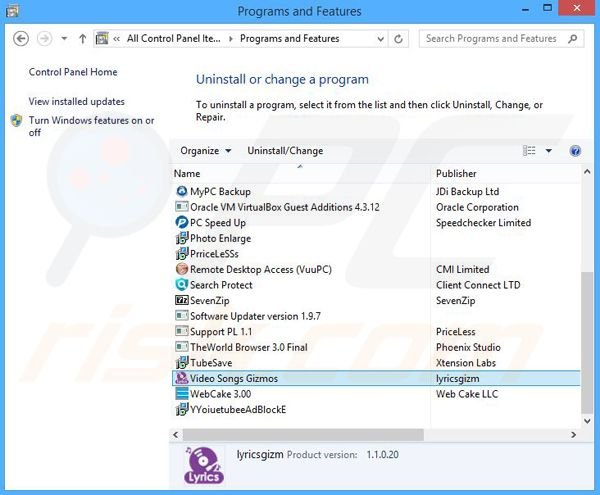
Task: Click the PrriceLeSSs installer icon
Action: click(x=181, y=254)
